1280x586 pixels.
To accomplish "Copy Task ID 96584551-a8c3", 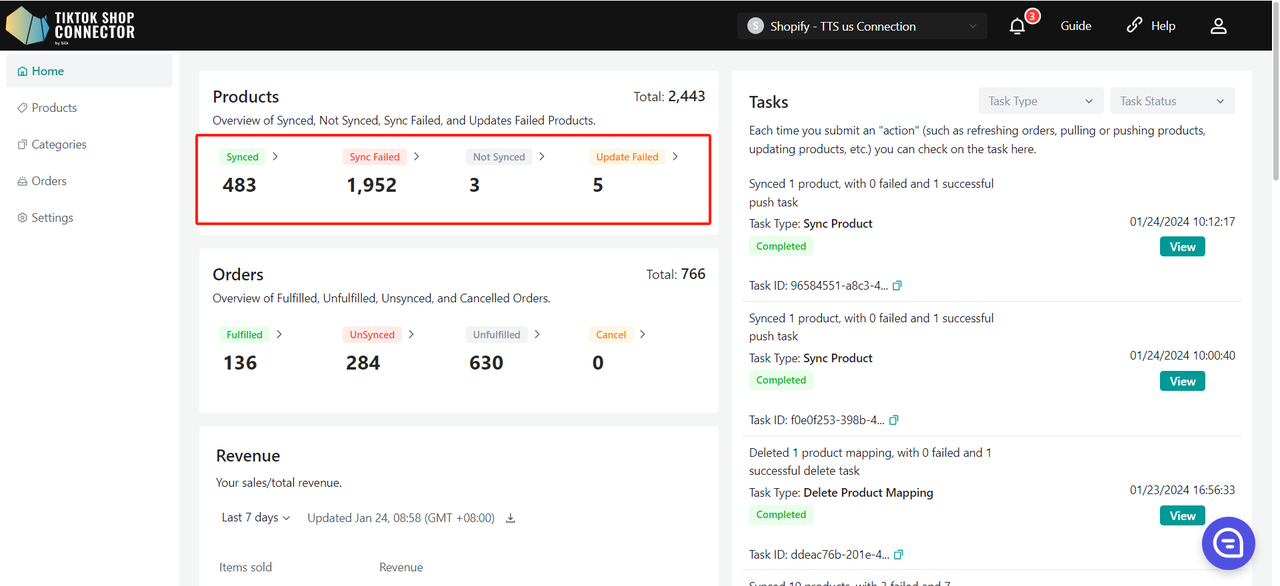I will (897, 286).
